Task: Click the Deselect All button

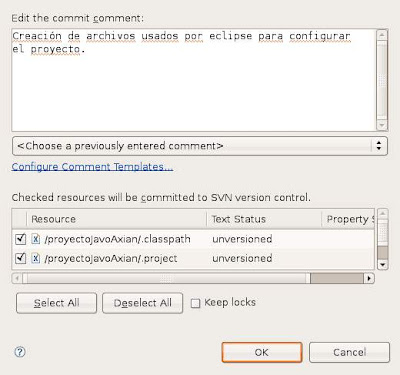Action: pos(143,303)
